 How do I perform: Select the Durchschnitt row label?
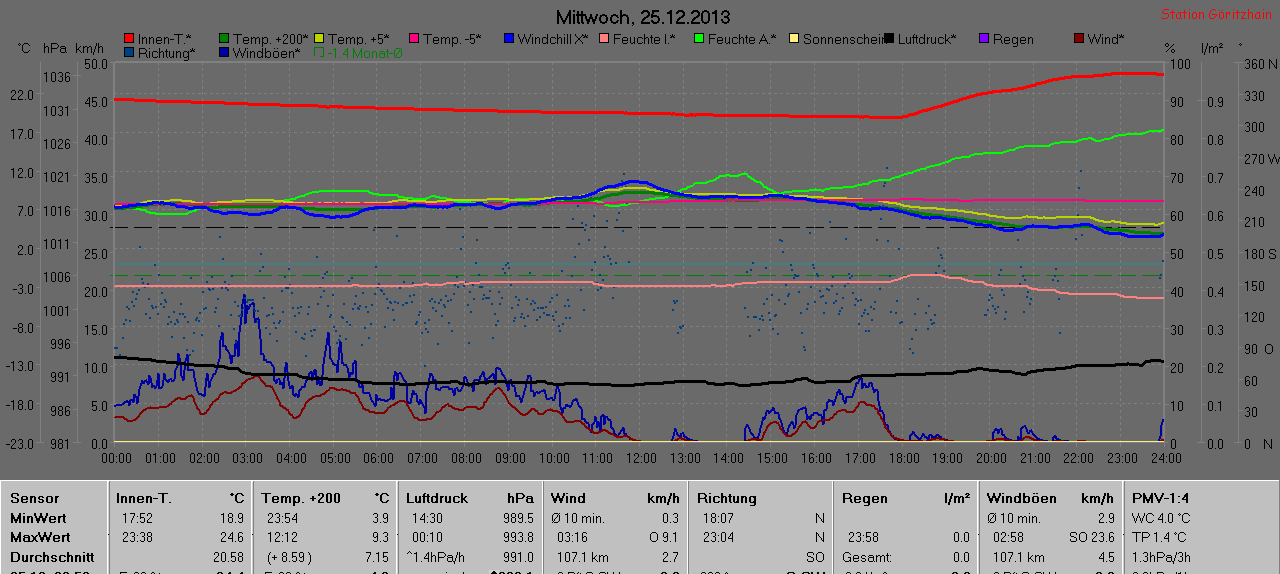tap(52, 557)
